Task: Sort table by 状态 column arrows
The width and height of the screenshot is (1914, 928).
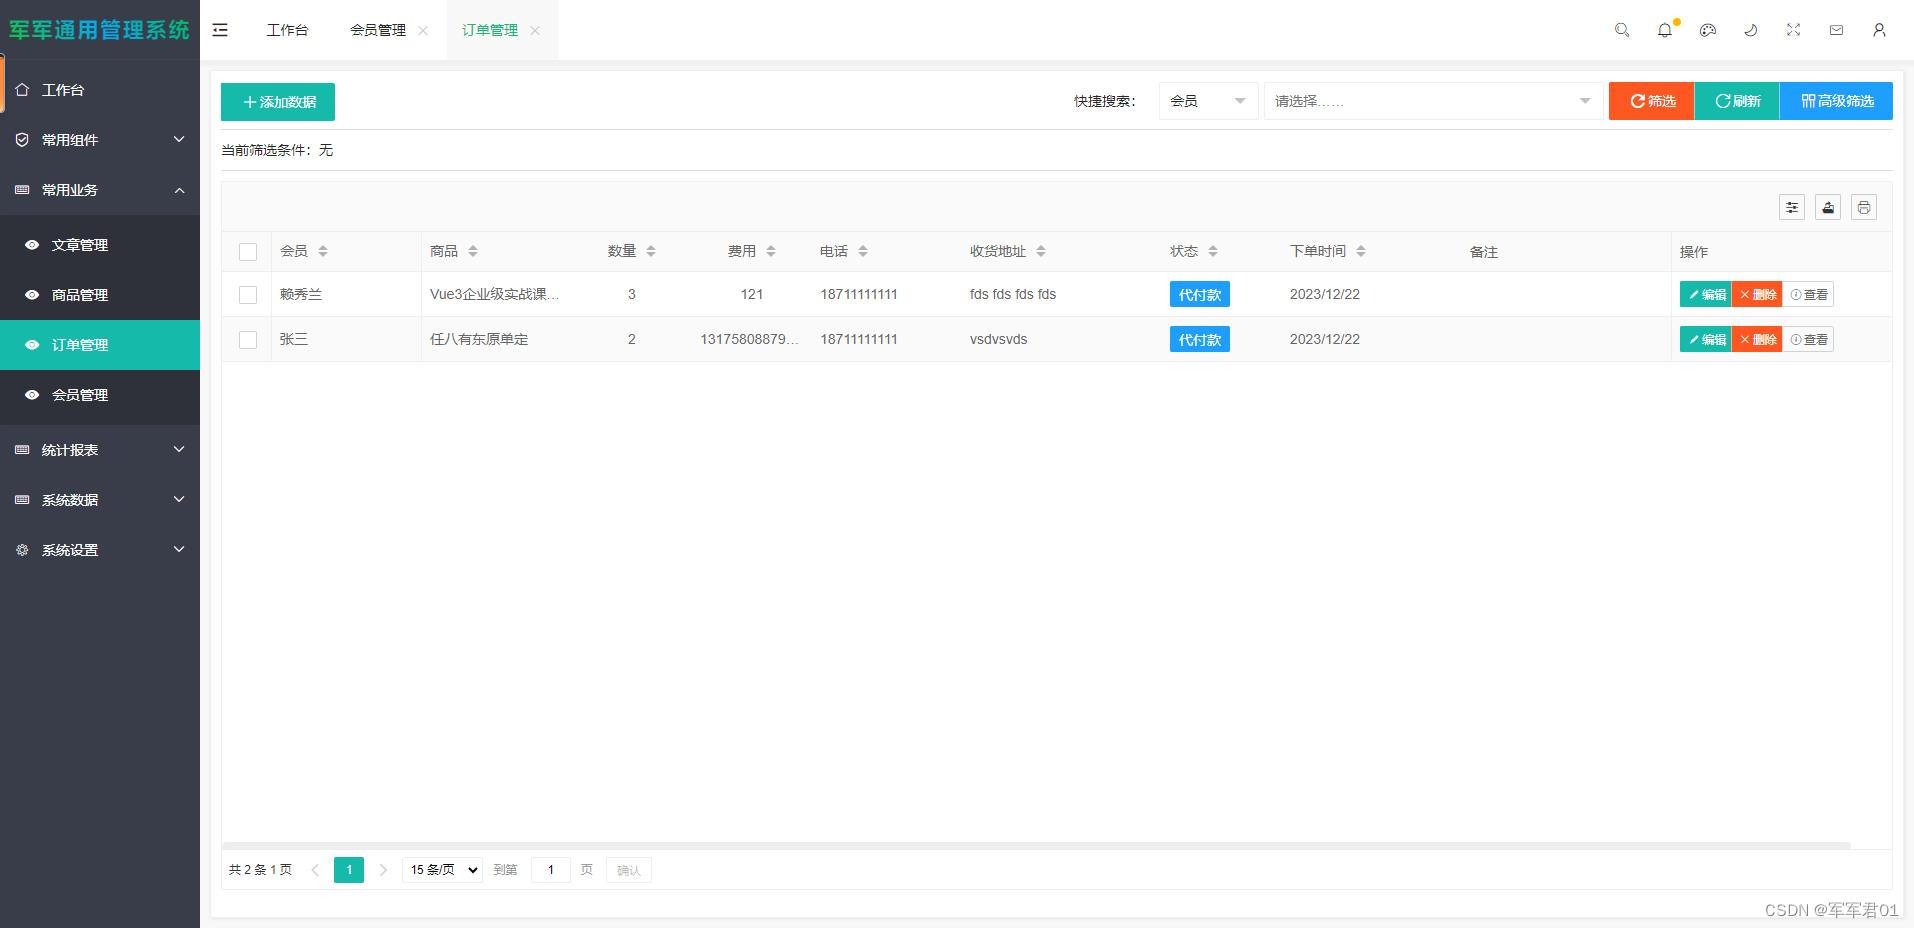Action: point(1213,251)
